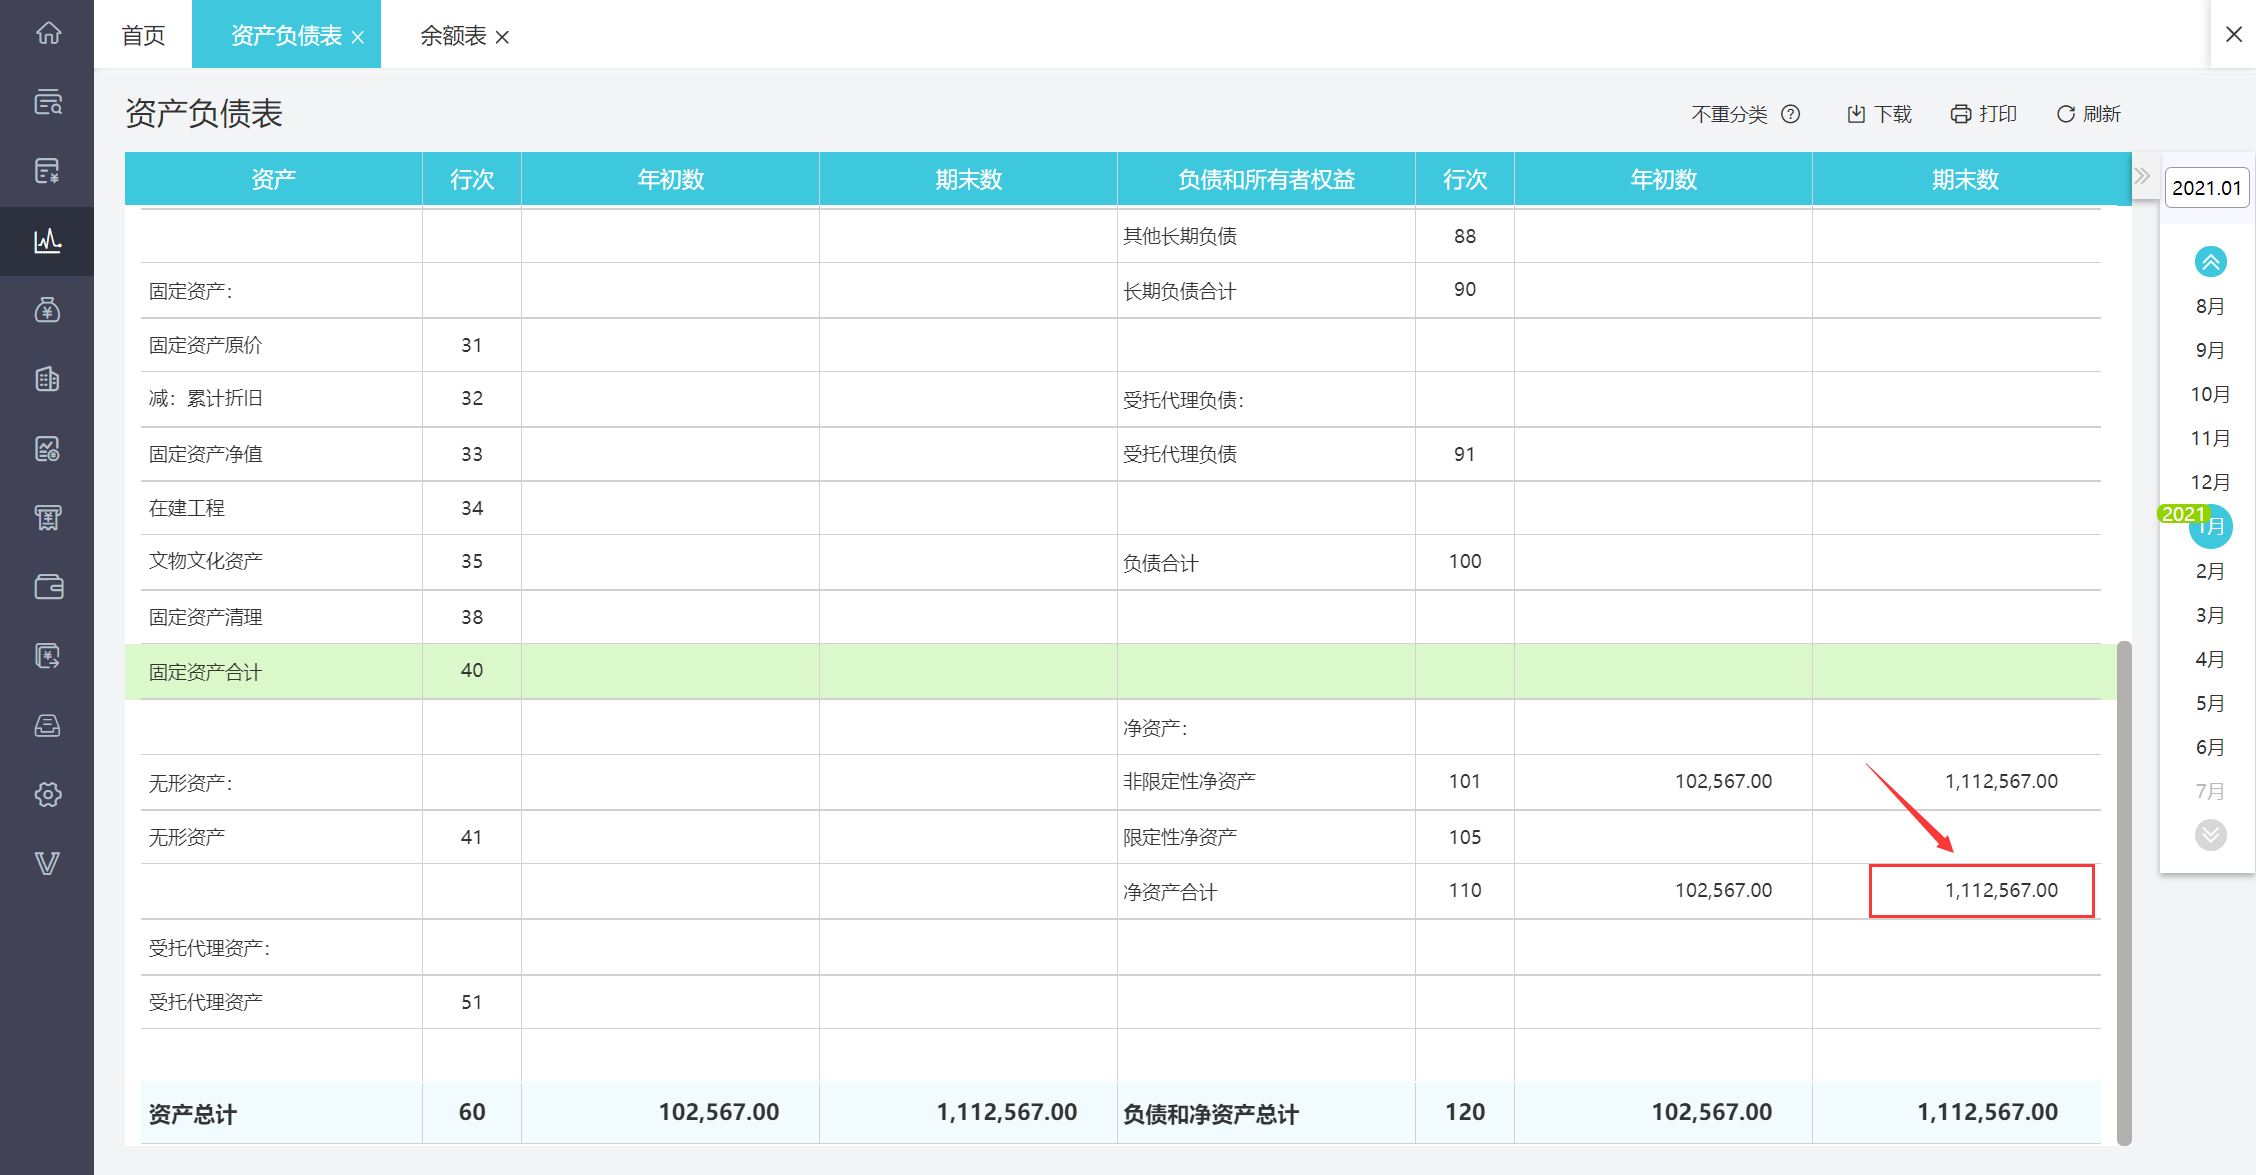Select 9月 in period list
Viewport: 2256px width, 1175px height.
(2210, 350)
